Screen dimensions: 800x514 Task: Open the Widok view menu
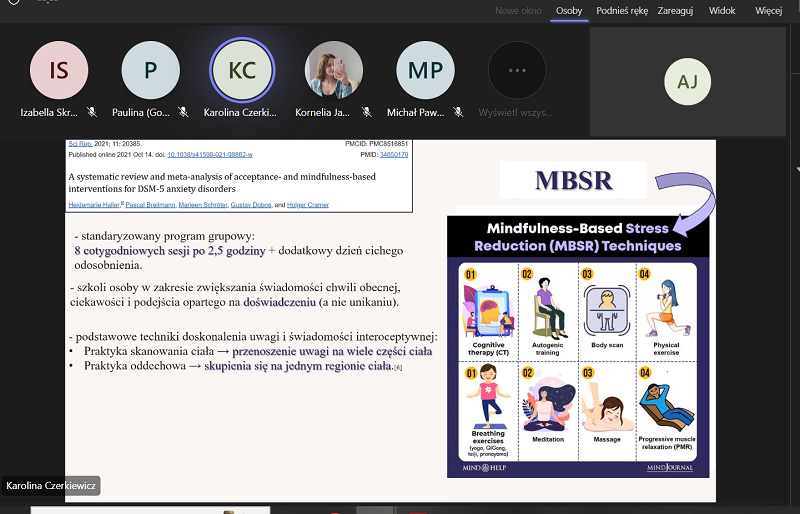(x=722, y=10)
